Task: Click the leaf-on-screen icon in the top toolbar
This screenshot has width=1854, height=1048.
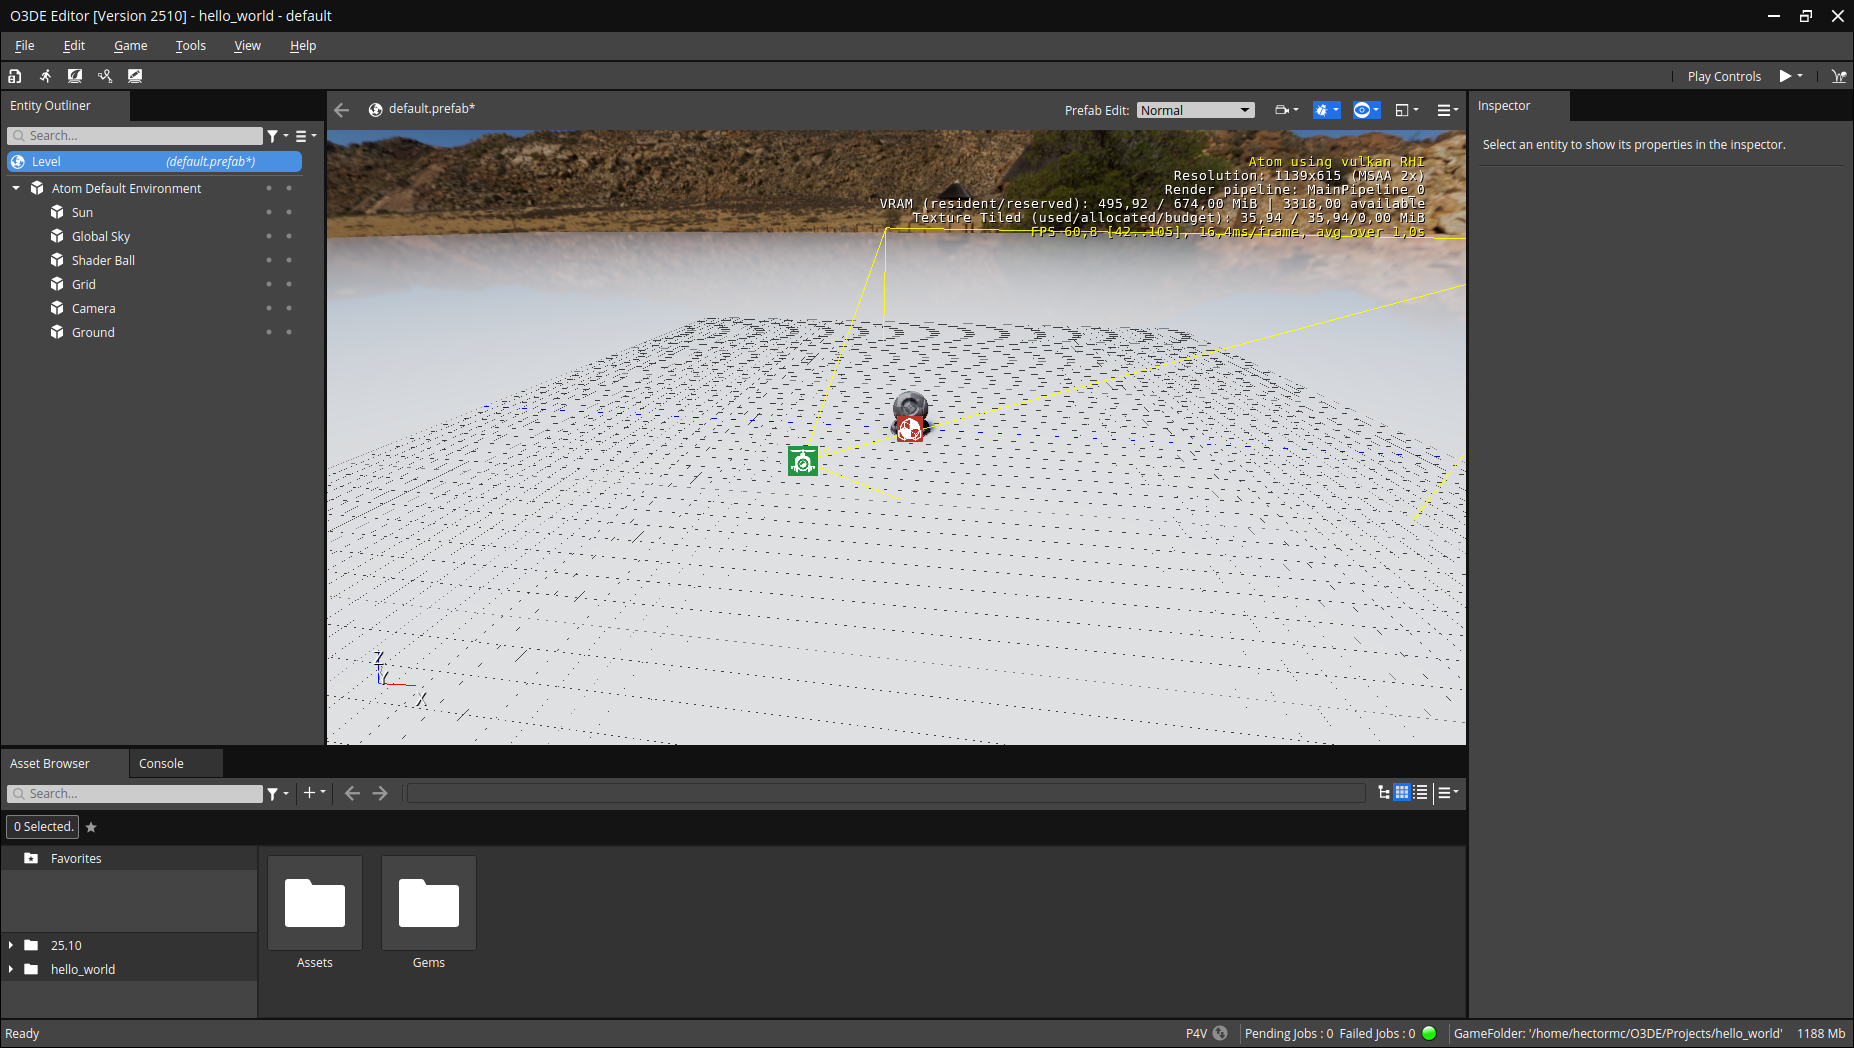Action: tap(75, 76)
